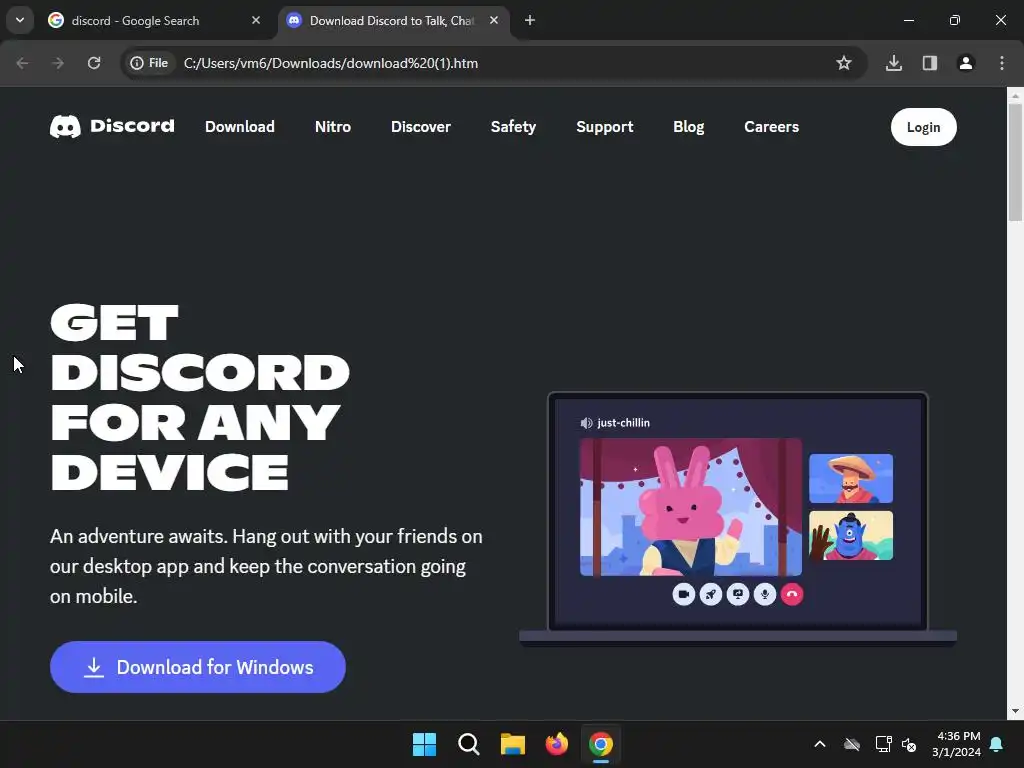Click Download for Windows button
Screen dimensions: 1024x768
click(x=198, y=667)
